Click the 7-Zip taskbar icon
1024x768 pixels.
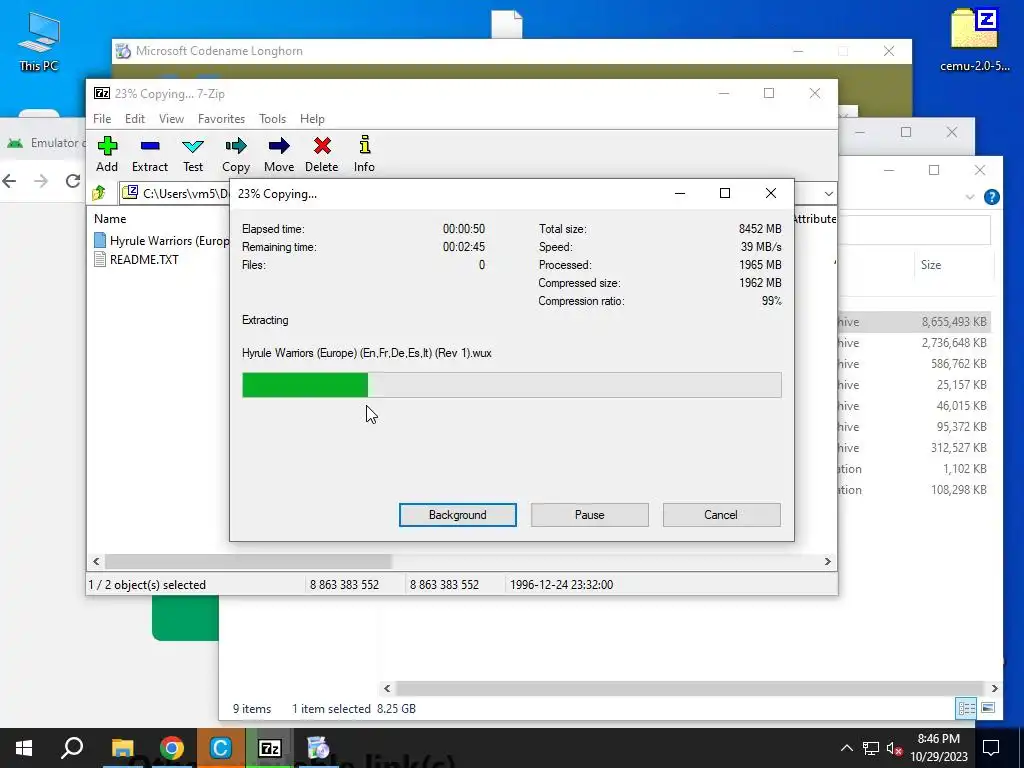click(270, 748)
